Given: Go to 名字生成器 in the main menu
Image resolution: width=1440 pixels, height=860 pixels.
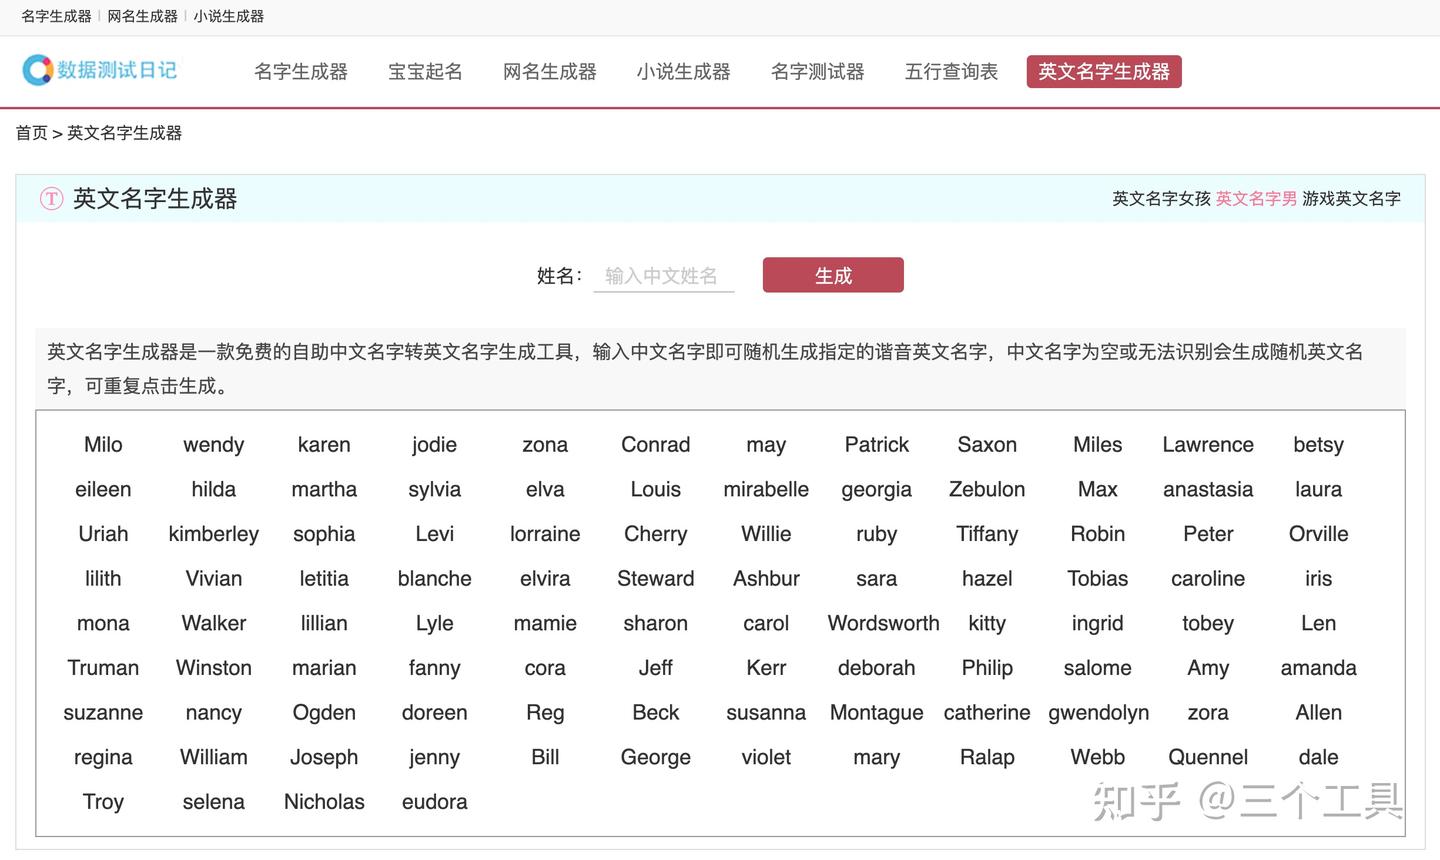Looking at the screenshot, I should tap(301, 72).
